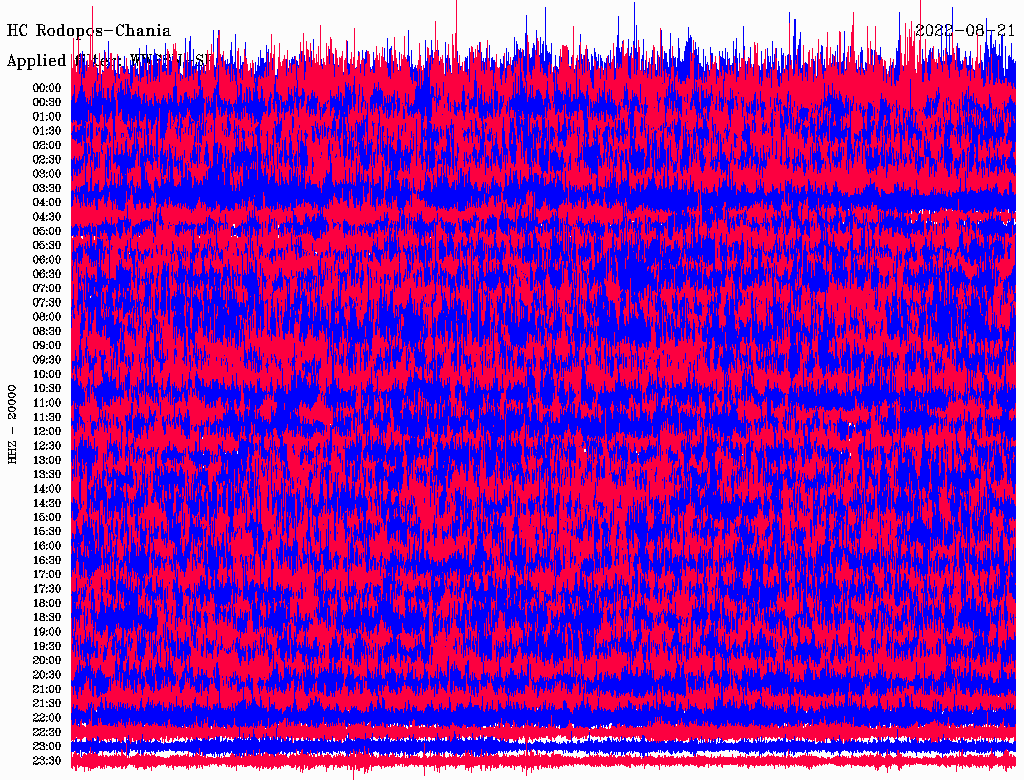Select the 06:00 time row label
The width and height of the screenshot is (1024, 780).
click(47, 260)
